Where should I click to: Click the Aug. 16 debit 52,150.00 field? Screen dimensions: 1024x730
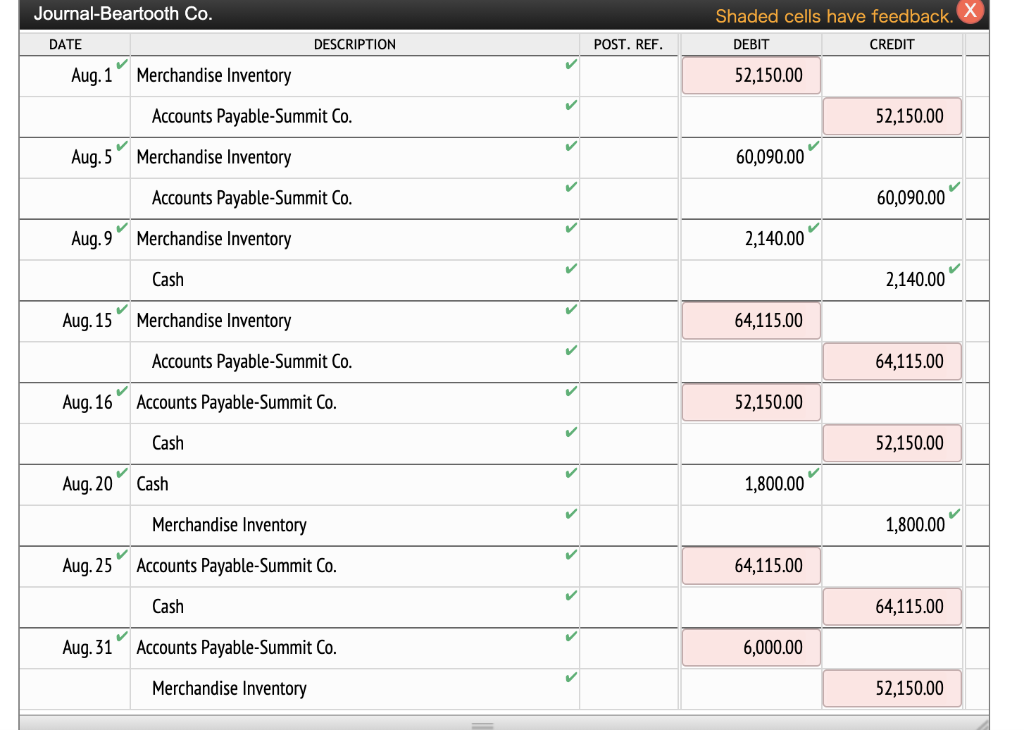coord(751,402)
